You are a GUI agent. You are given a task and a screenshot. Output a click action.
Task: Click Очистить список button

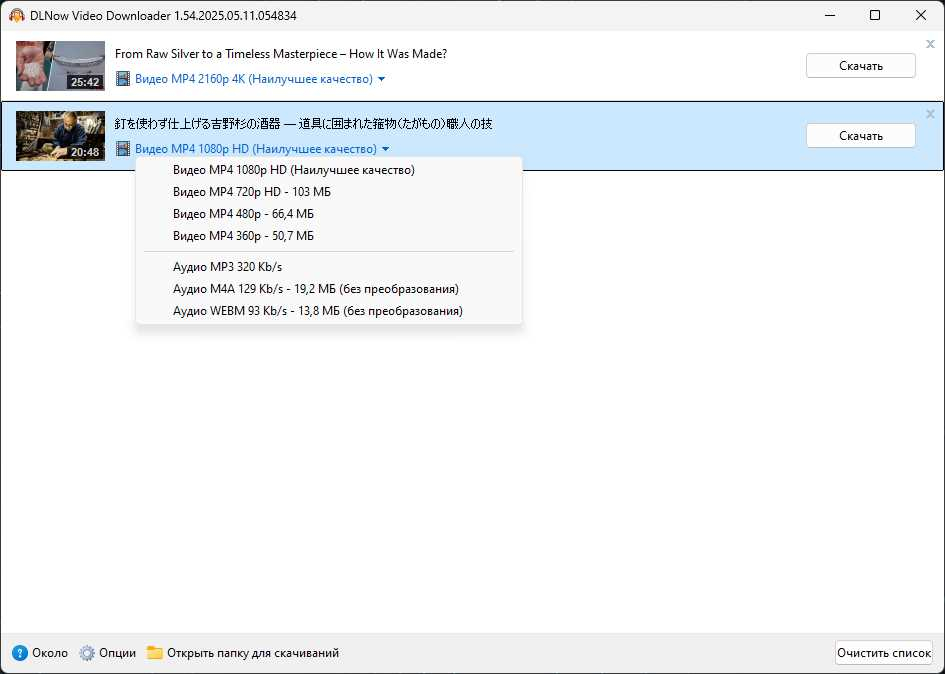tap(884, 653)
